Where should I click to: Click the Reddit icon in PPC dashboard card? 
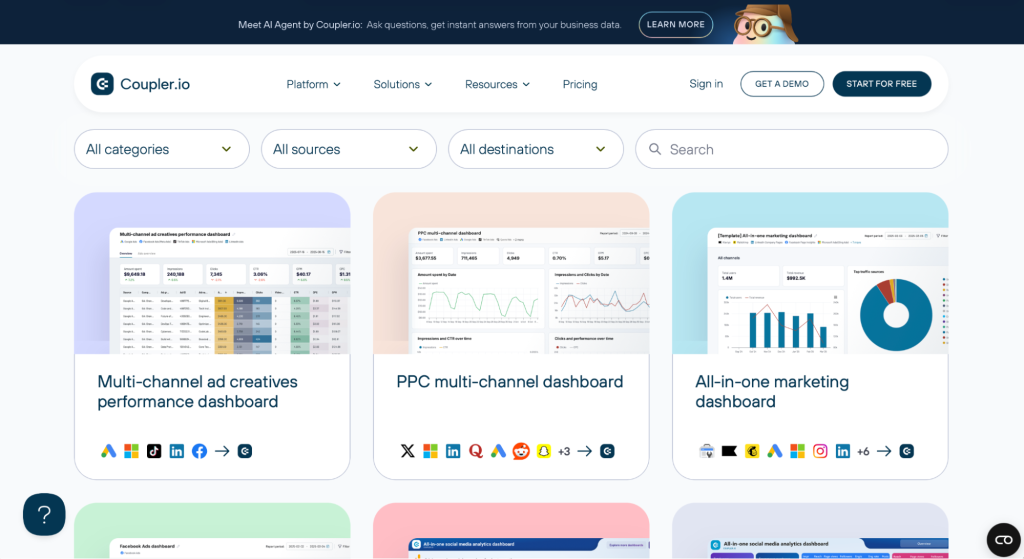point(520,451)
